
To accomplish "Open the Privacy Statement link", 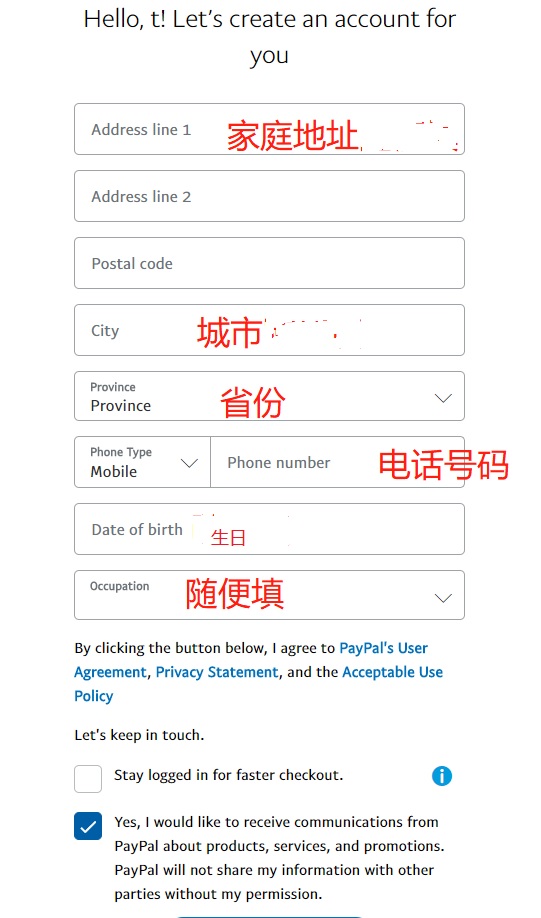I will (217, 672).
